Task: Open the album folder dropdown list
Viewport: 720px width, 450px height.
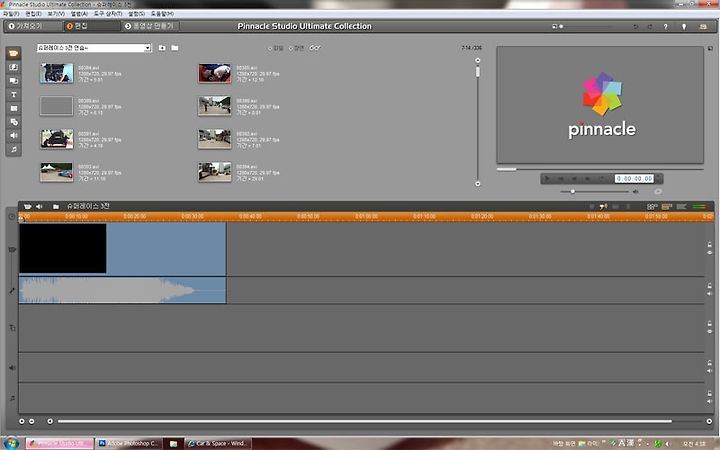Action: [147, 48]
